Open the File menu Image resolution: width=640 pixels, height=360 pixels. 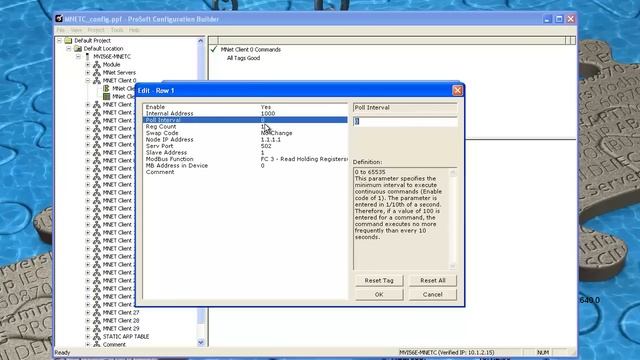(61, 30)
